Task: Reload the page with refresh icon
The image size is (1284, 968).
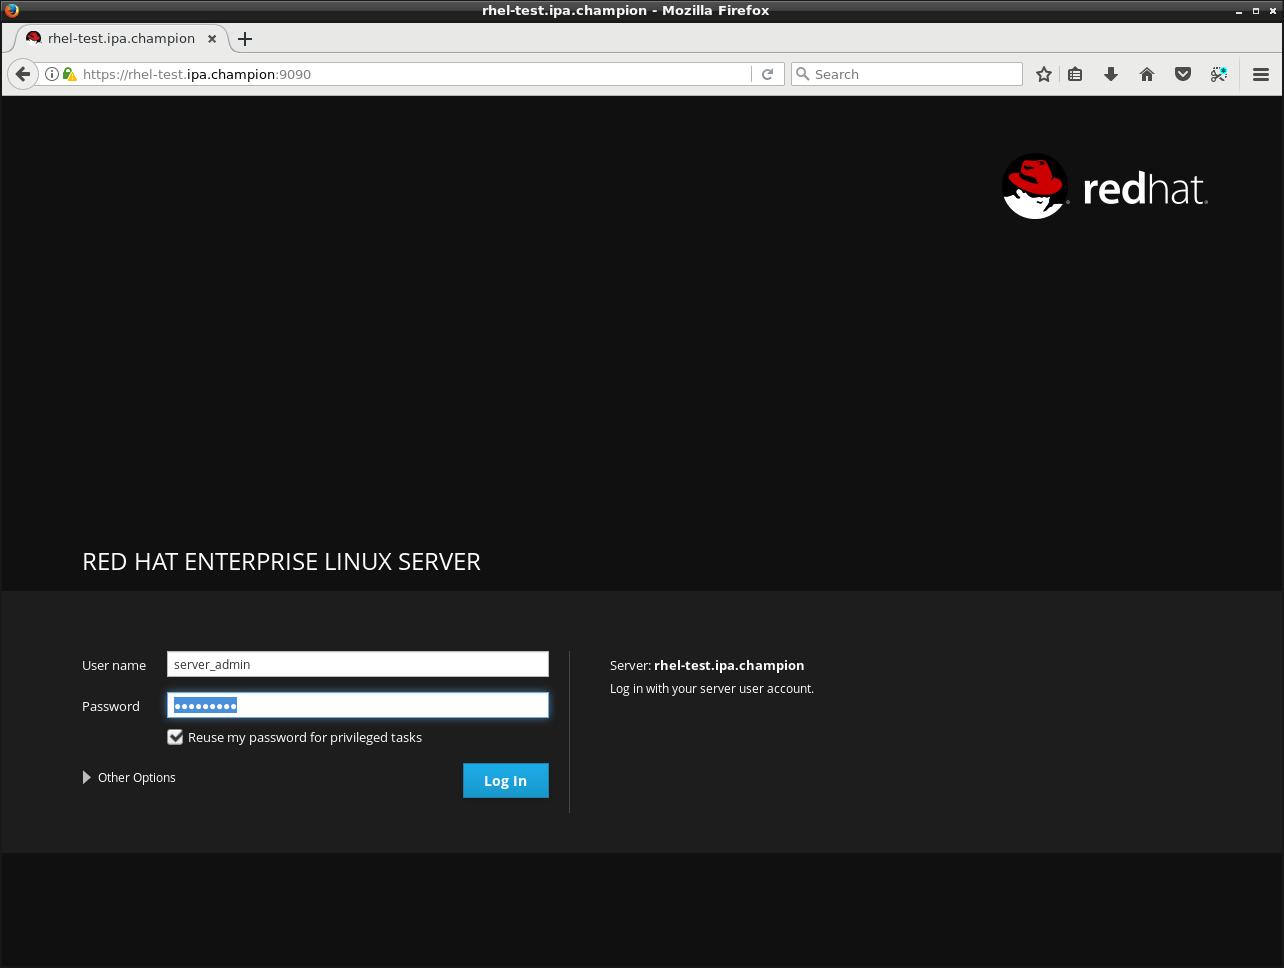Action: (x=767, y=74)
